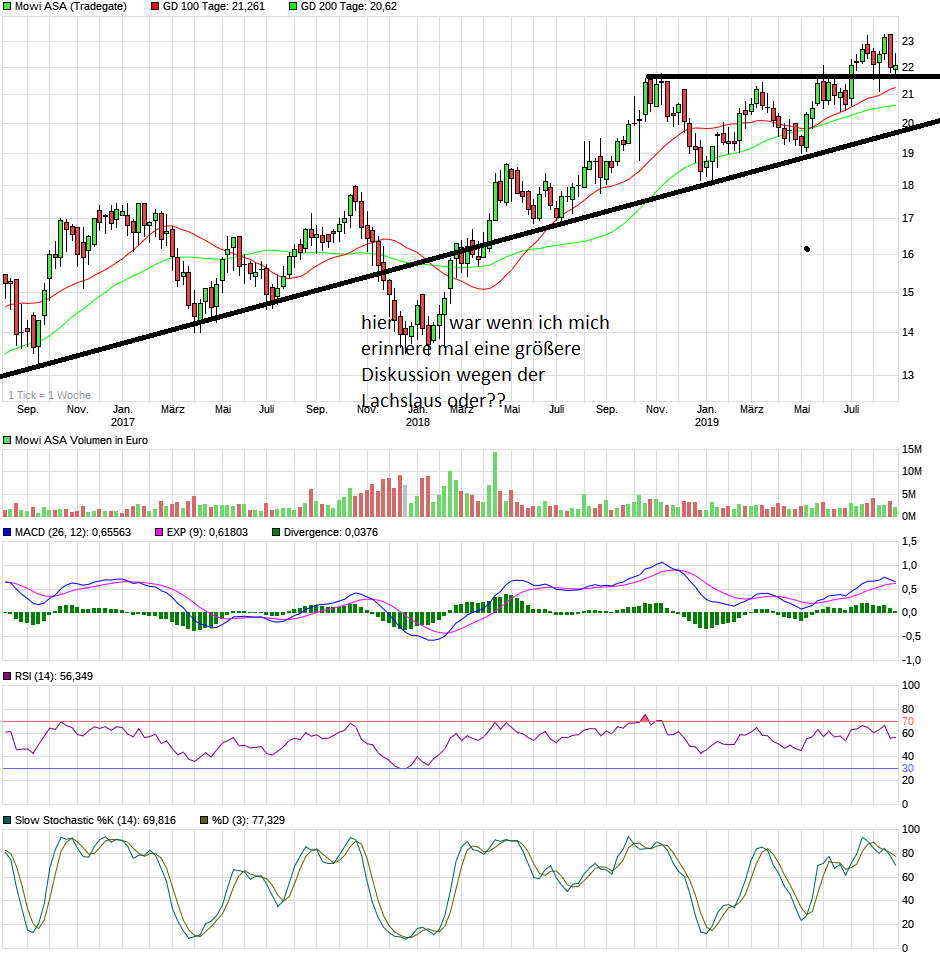
Task: Click the blue RSI 30 level label
Action: (909, 768)
